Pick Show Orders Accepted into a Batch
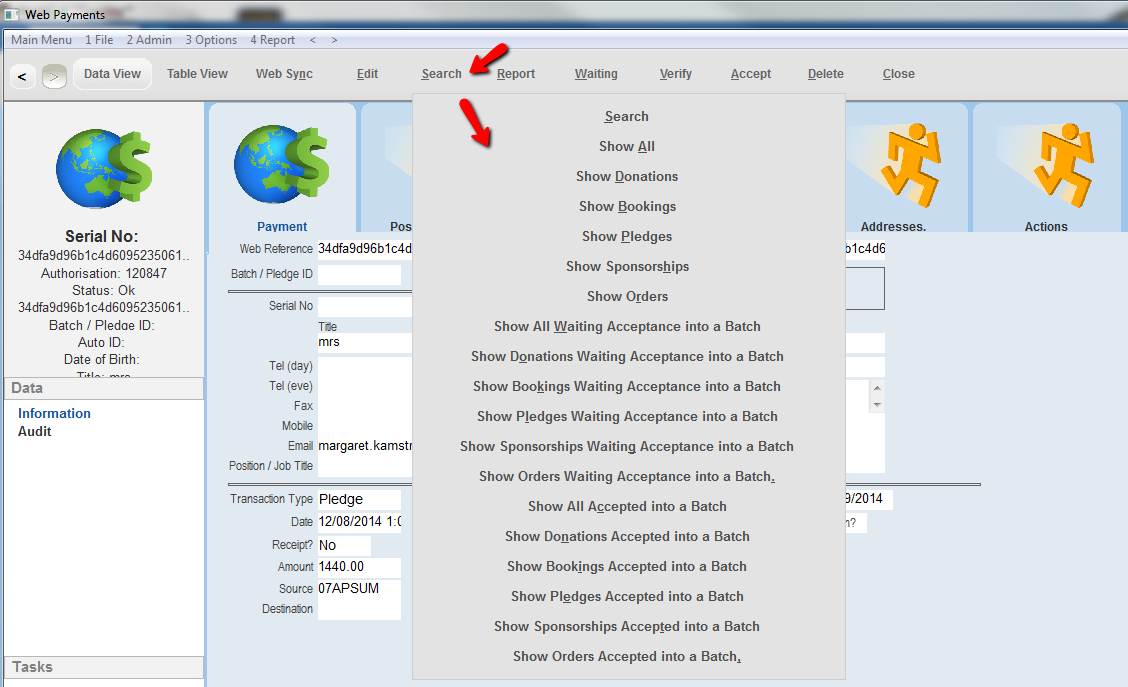Screen dimensions: 1128x687 [x=627, y=657]
